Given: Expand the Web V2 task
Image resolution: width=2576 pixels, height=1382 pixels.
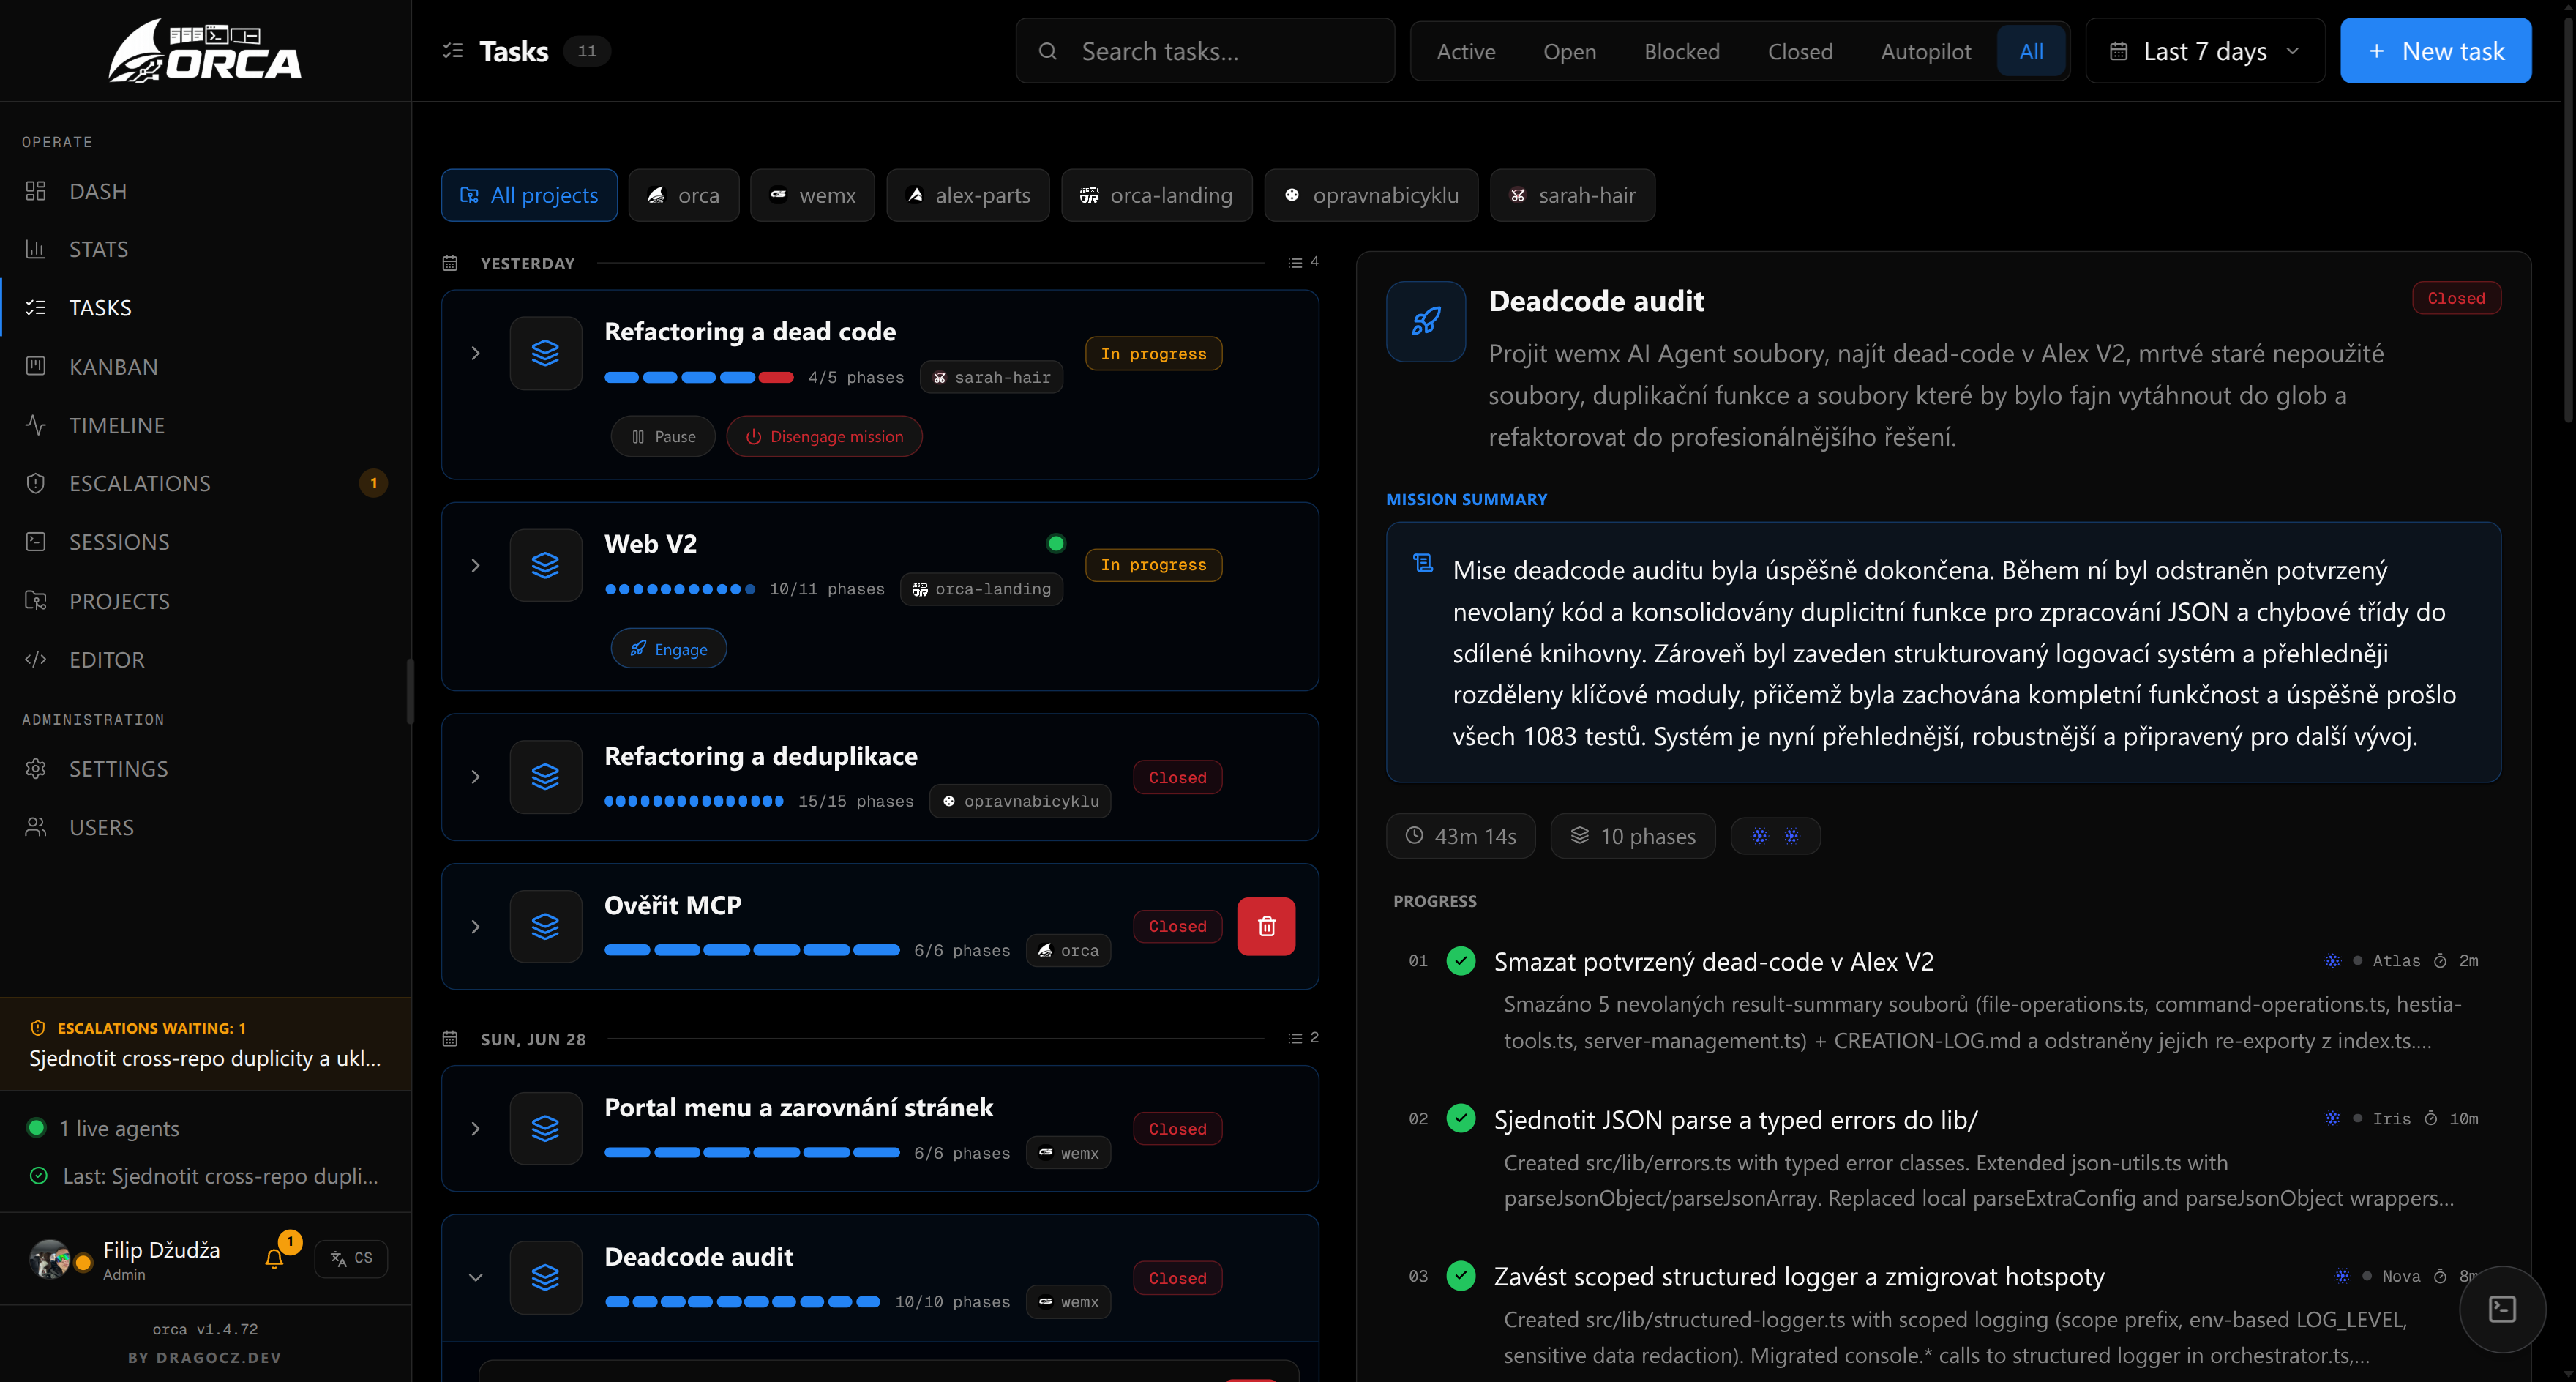Looking at the screenshot, I should pos(476,565).
